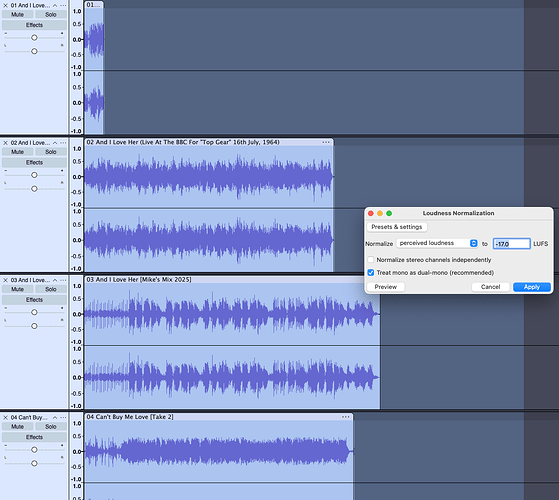559x500 pixels.
Task: Close track 04 Can't Buy with X
Action: pos(5,417)
